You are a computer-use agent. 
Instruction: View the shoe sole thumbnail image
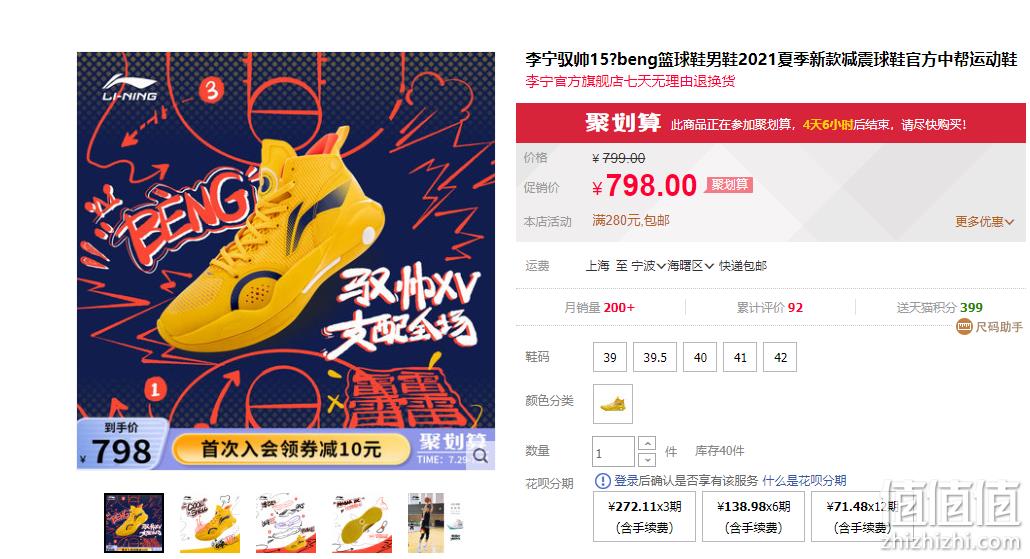click(362, 523)
